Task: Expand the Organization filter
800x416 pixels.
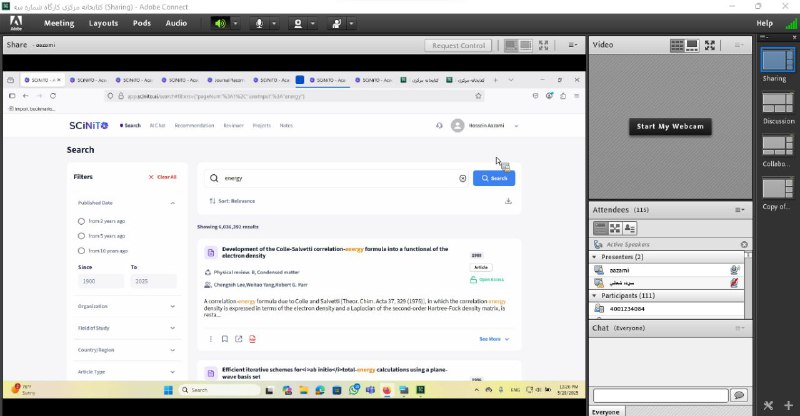Action: [172, 306]
